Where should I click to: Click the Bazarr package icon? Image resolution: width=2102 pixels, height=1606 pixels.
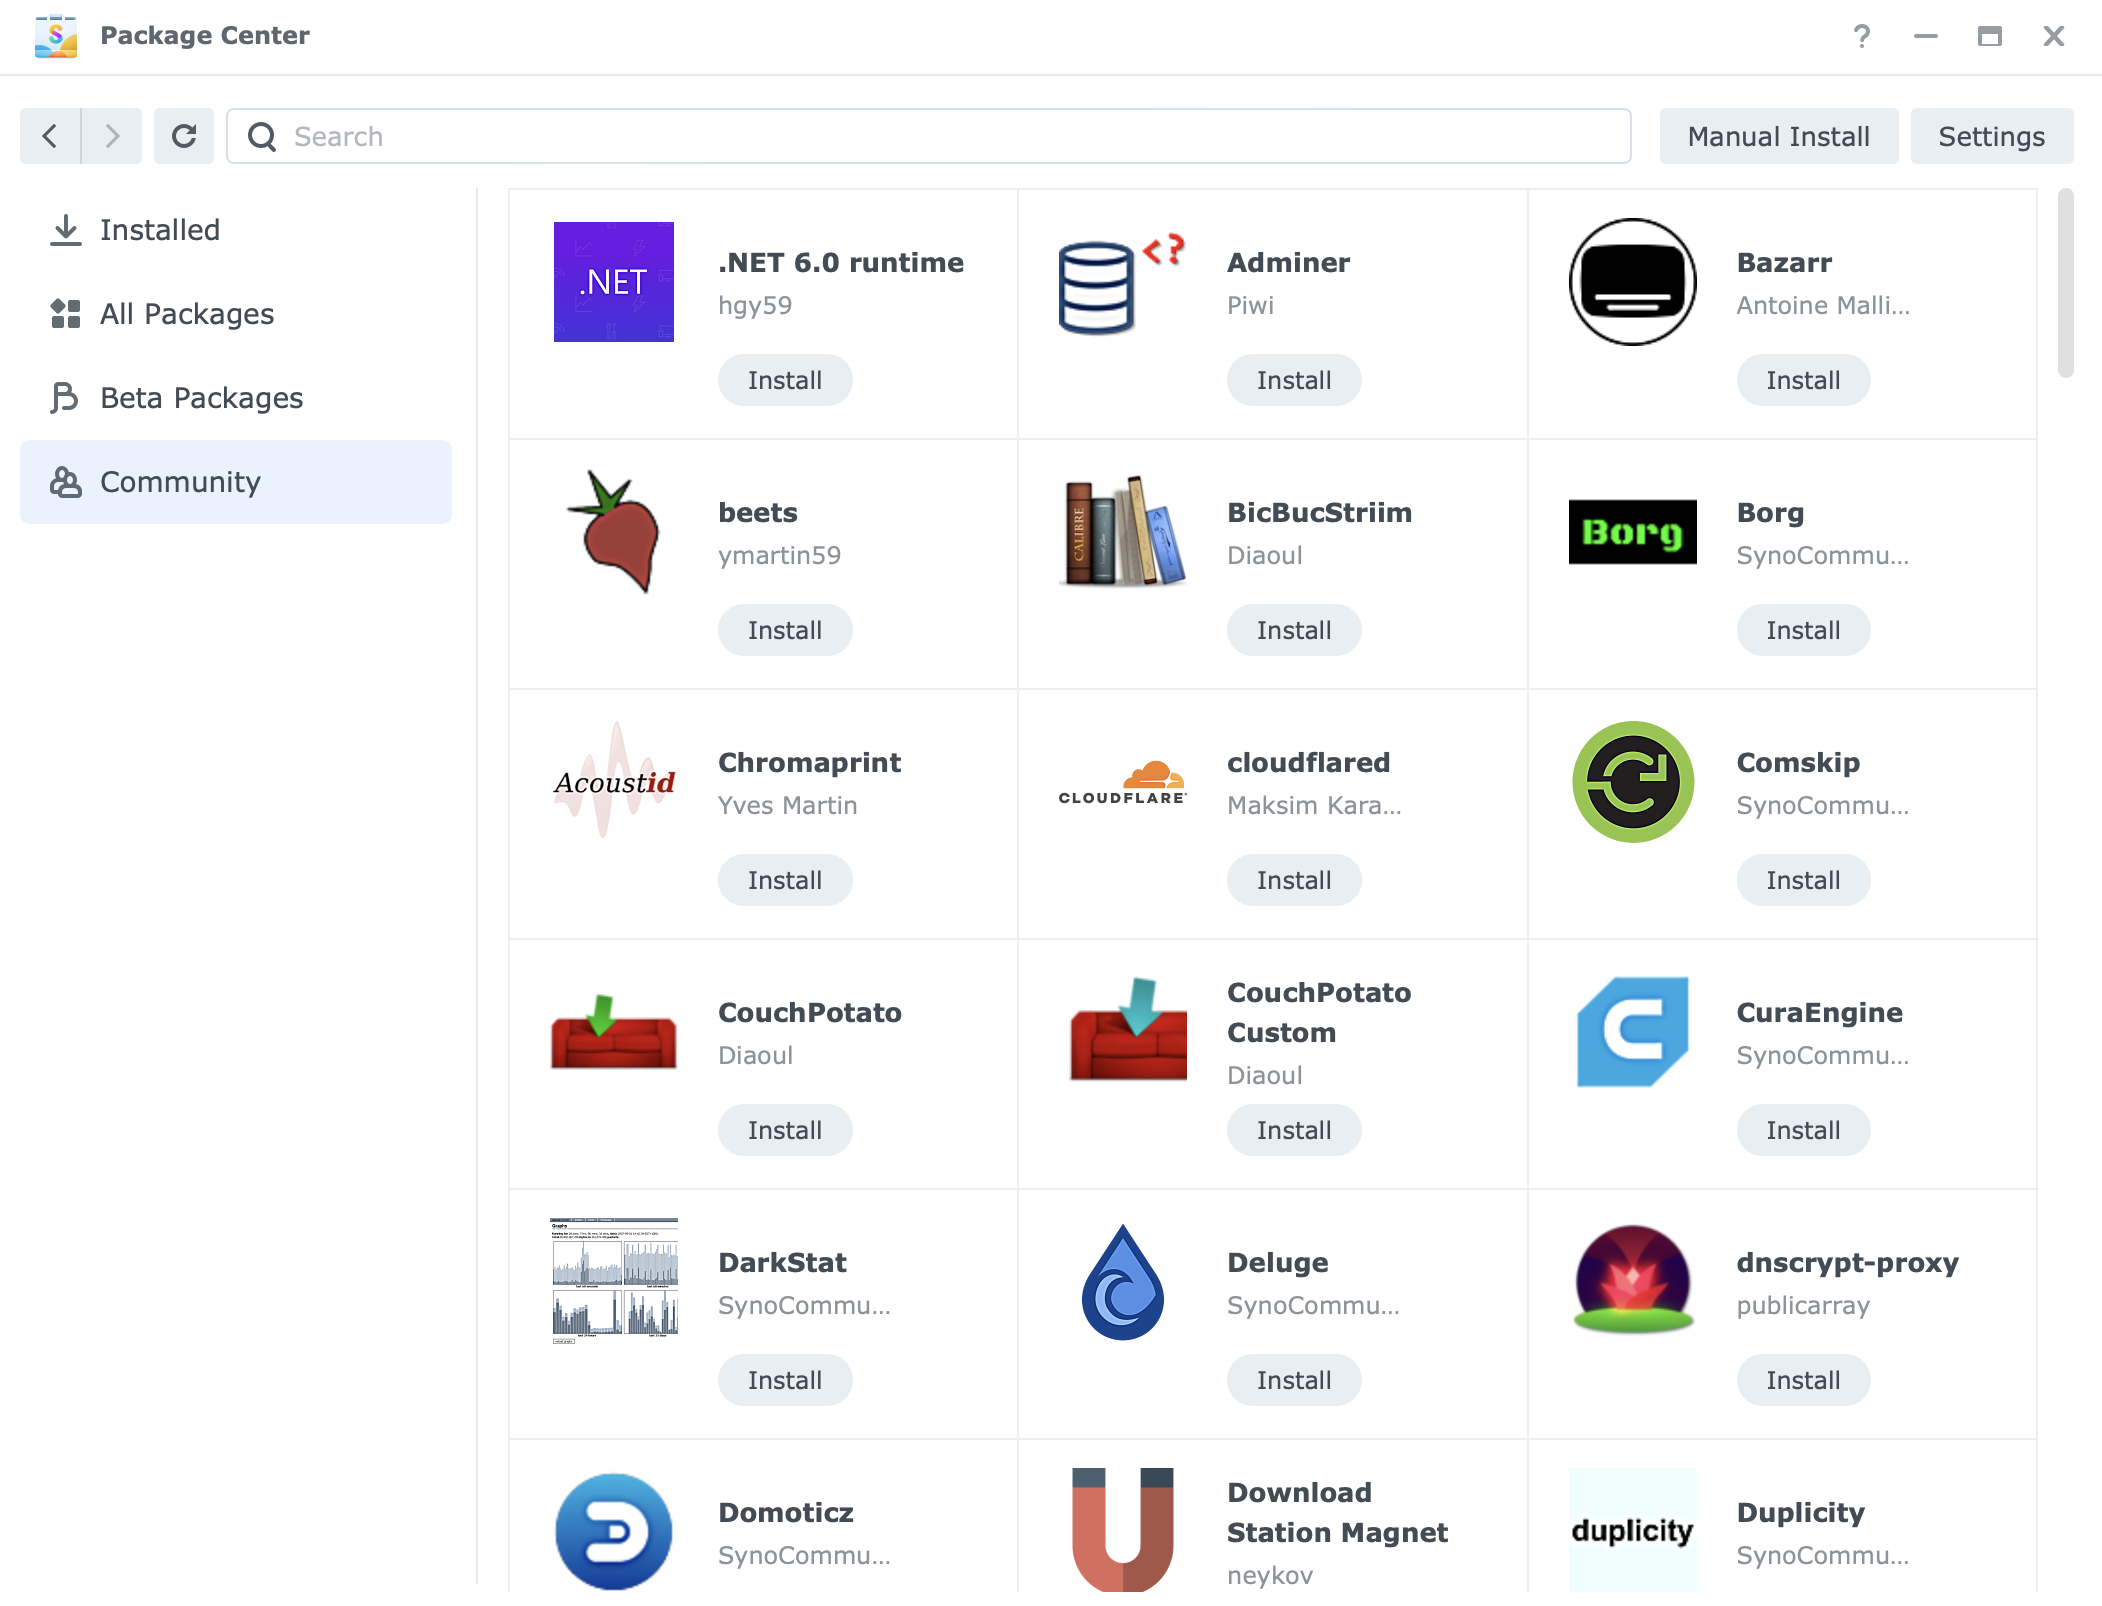coord(1632,282)
